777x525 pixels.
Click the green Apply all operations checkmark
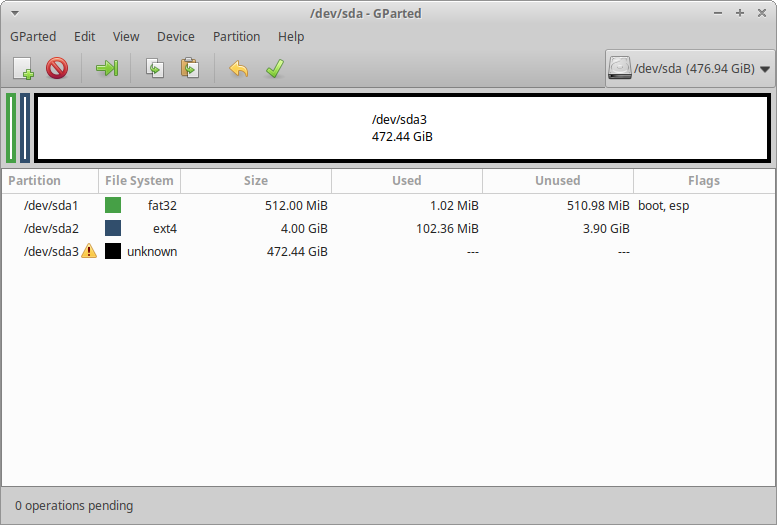pyautogui.click(x=275, y=68)
